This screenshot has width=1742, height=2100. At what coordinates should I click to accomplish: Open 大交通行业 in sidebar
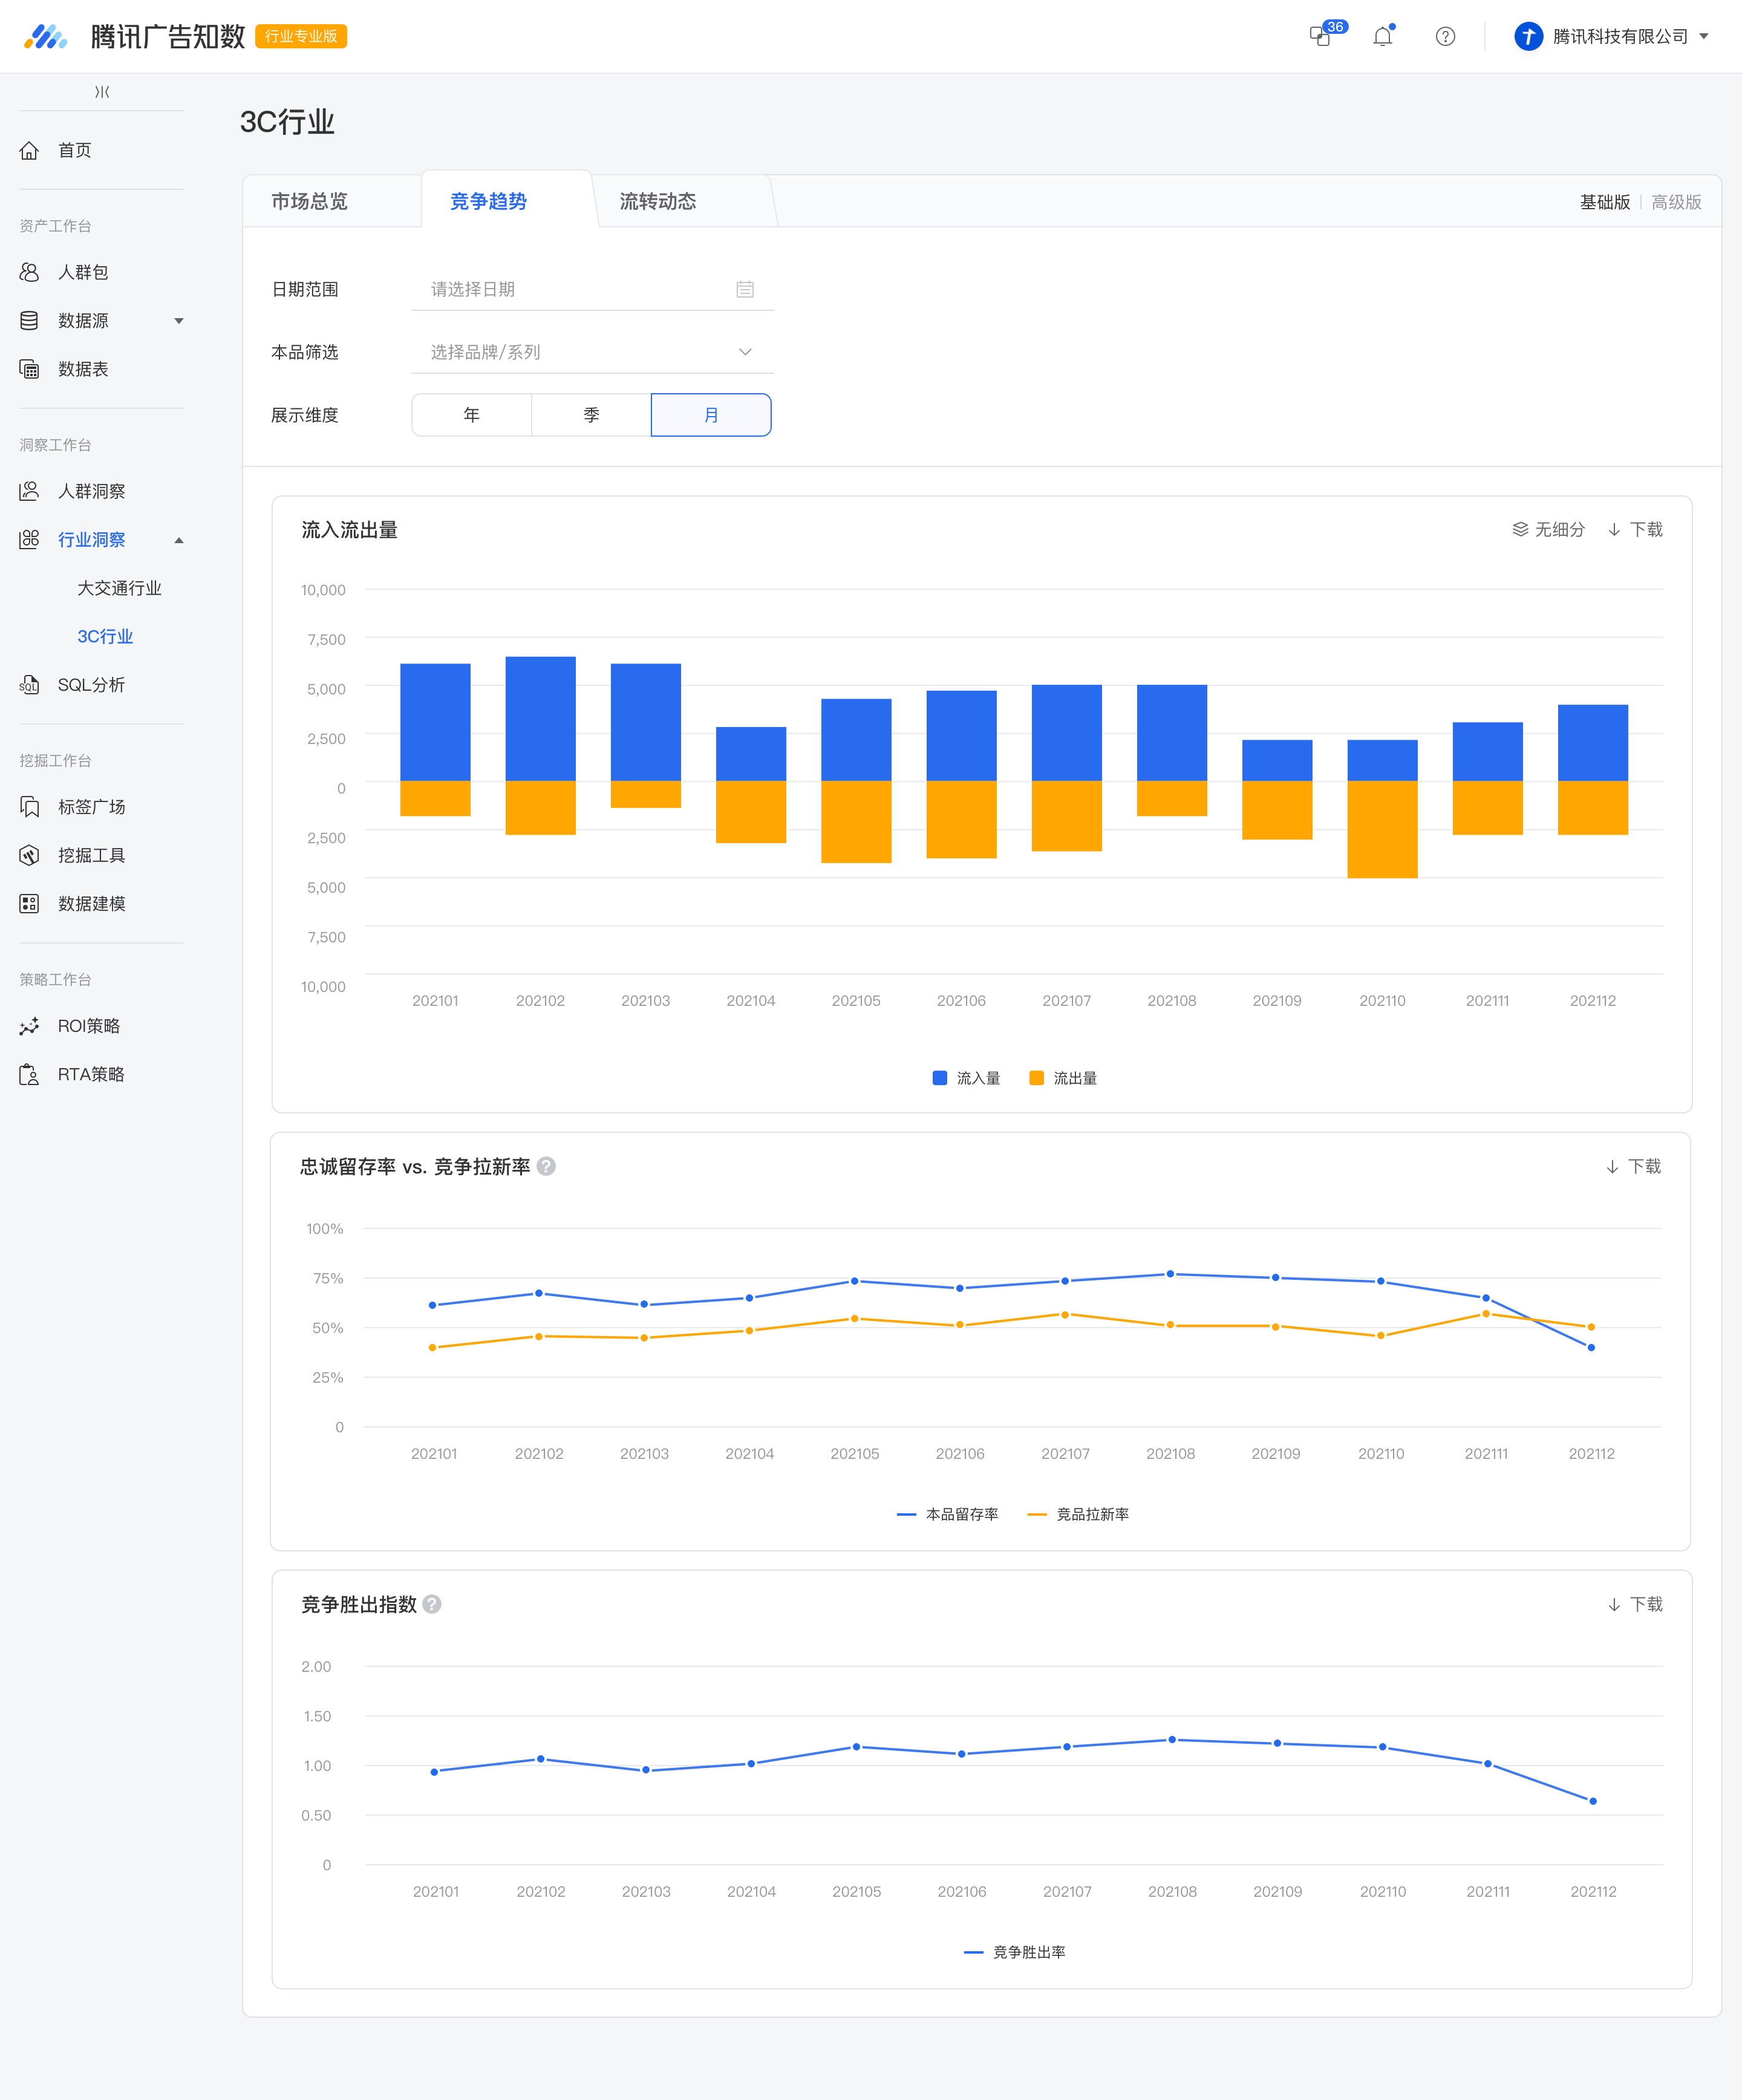119,588
